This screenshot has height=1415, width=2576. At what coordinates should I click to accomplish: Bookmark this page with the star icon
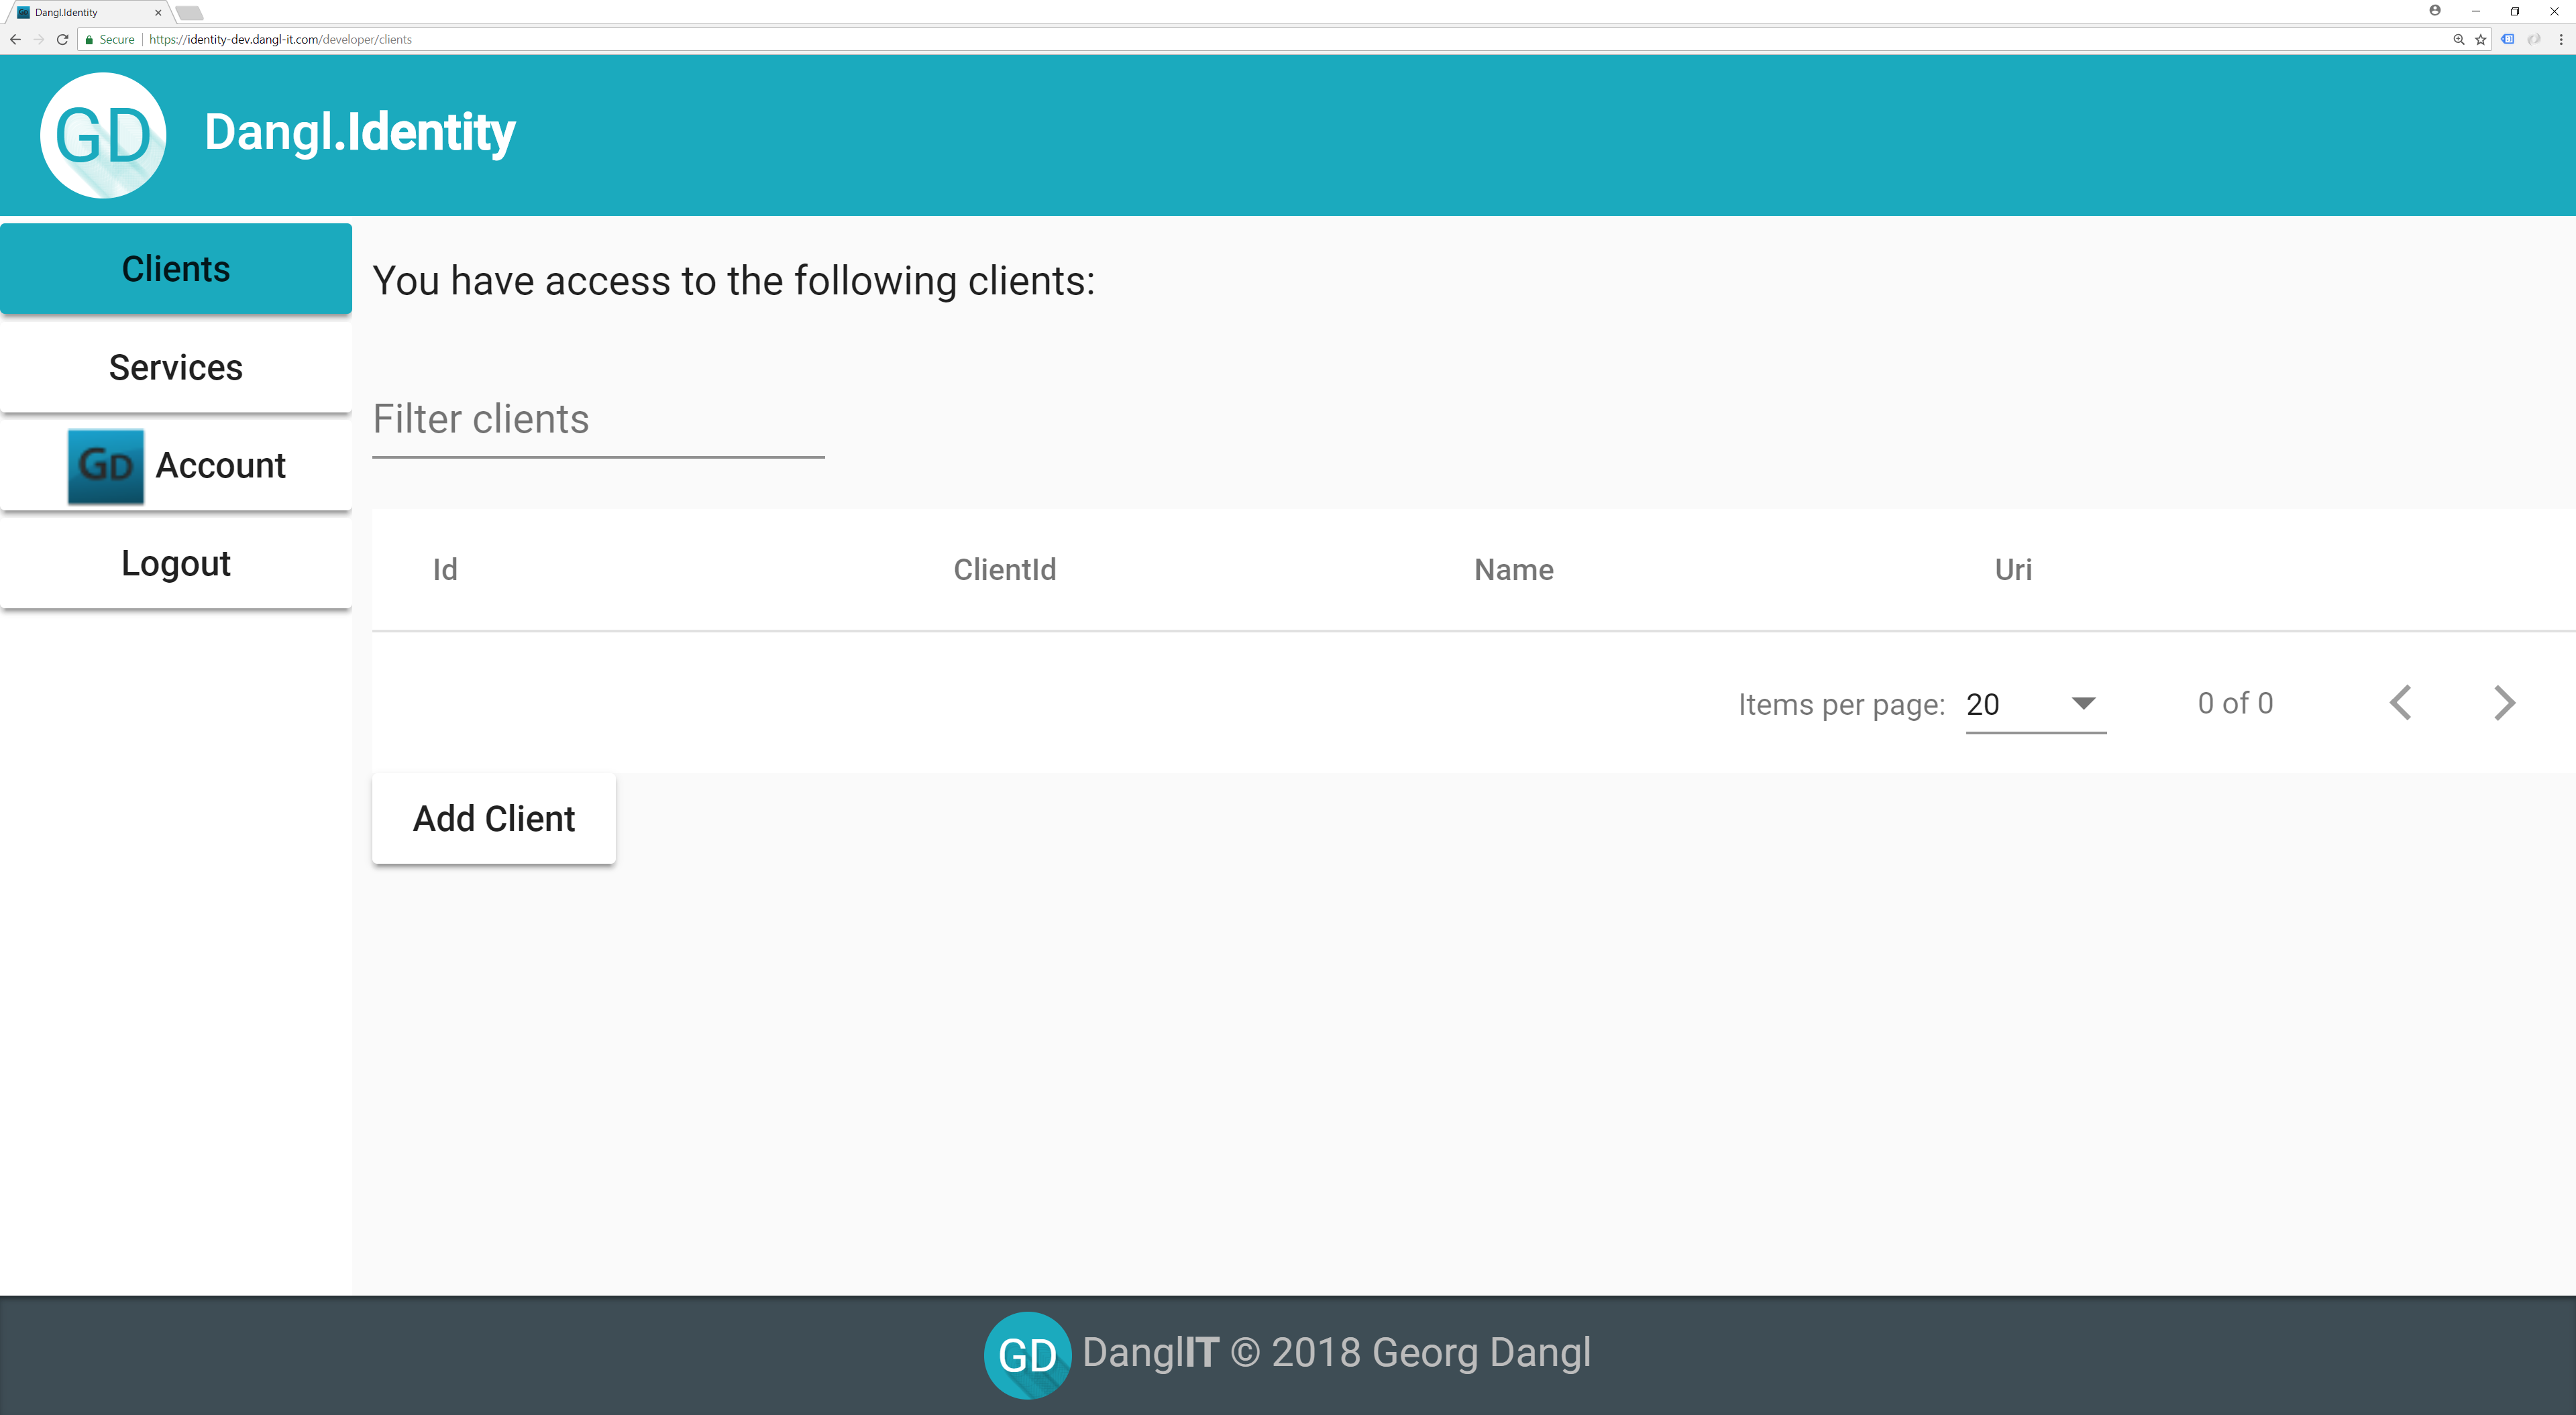point(2481,40)
